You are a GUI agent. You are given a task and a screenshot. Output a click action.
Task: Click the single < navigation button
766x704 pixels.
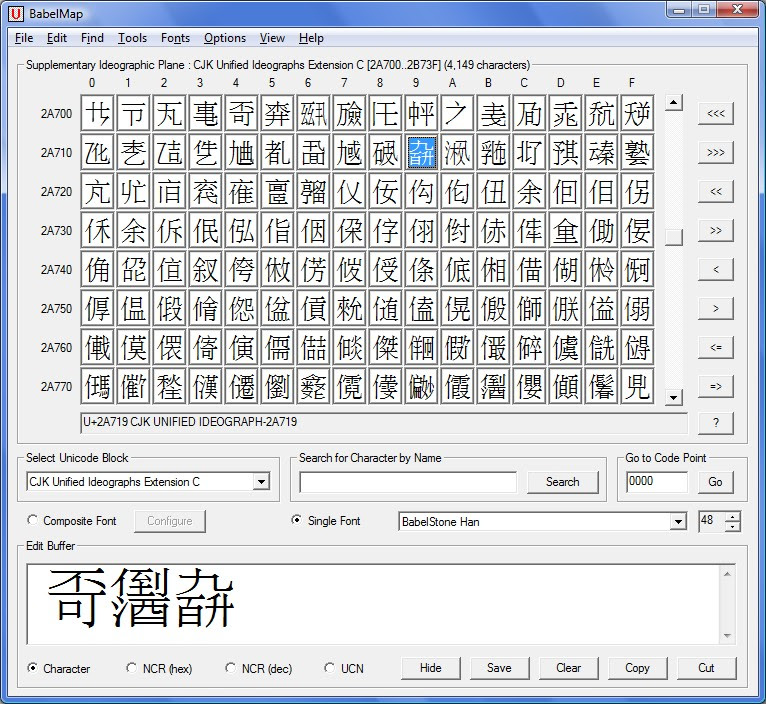tap(716, 270)
